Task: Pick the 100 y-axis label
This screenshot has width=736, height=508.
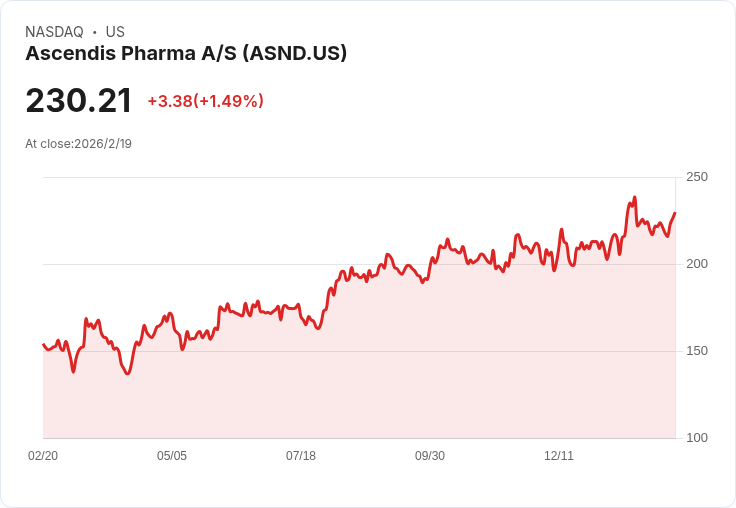Action: pos(697,438)
